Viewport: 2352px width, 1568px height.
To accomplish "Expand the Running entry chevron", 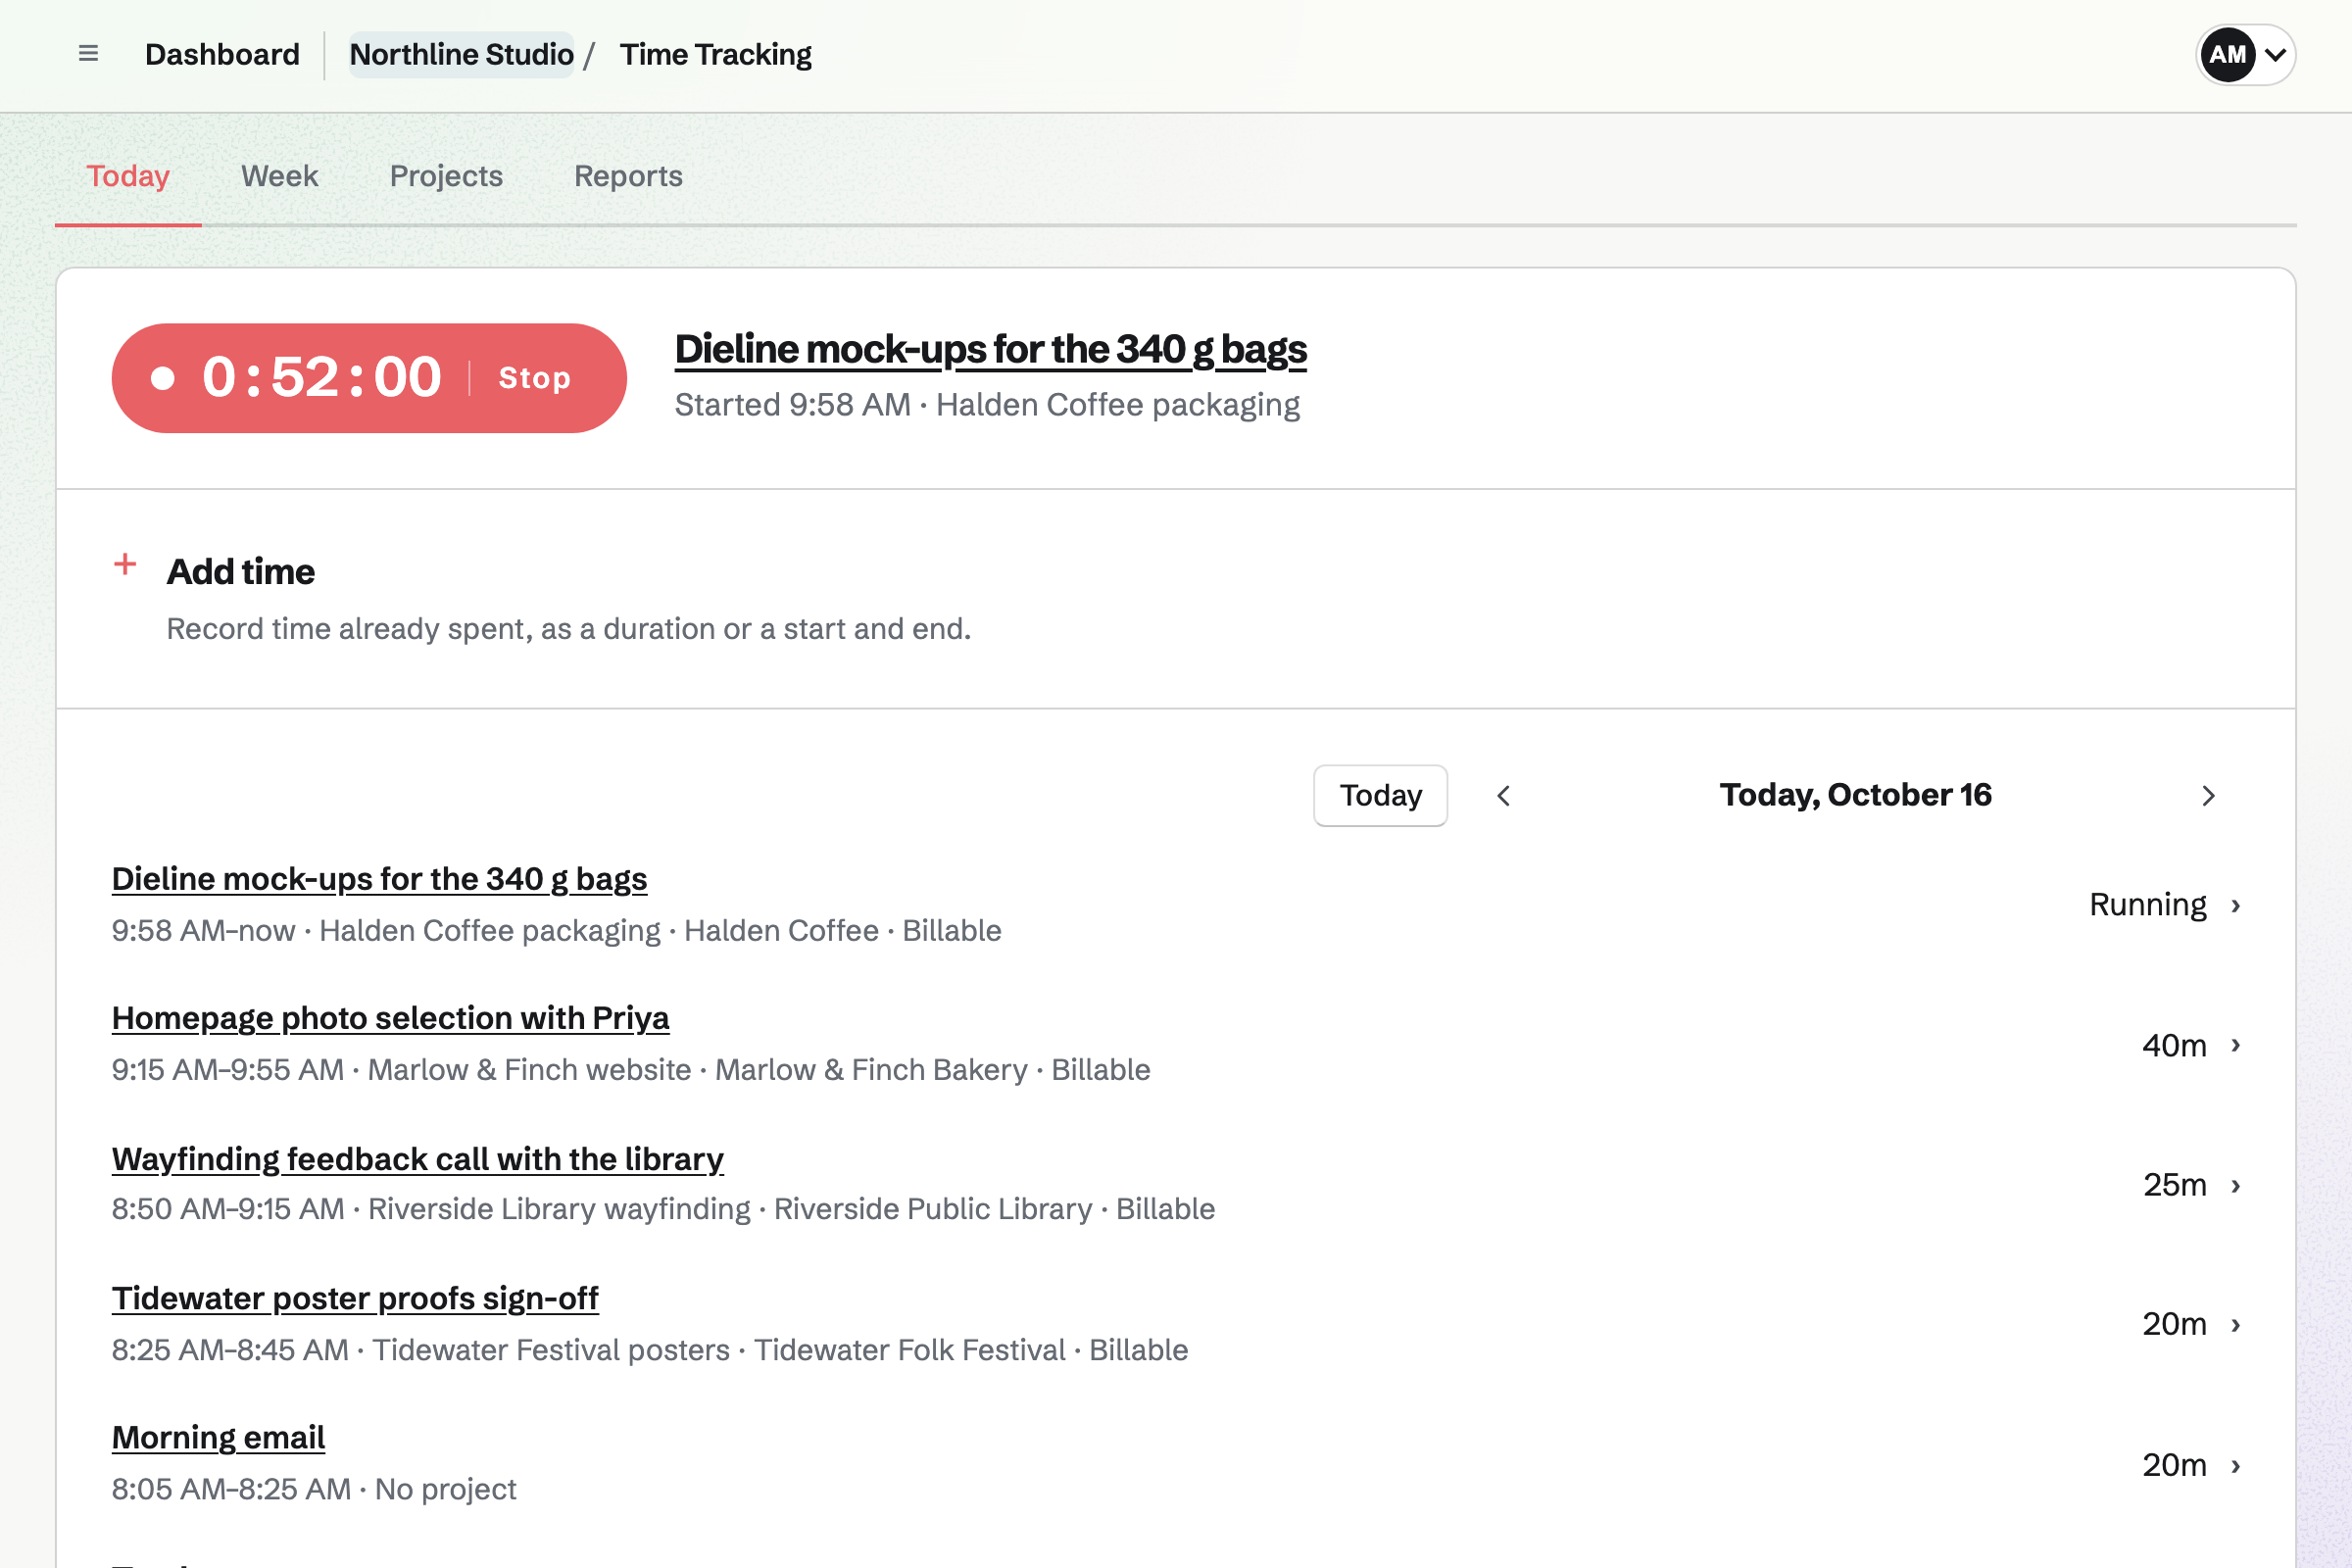I will [x=2236, y=905].
